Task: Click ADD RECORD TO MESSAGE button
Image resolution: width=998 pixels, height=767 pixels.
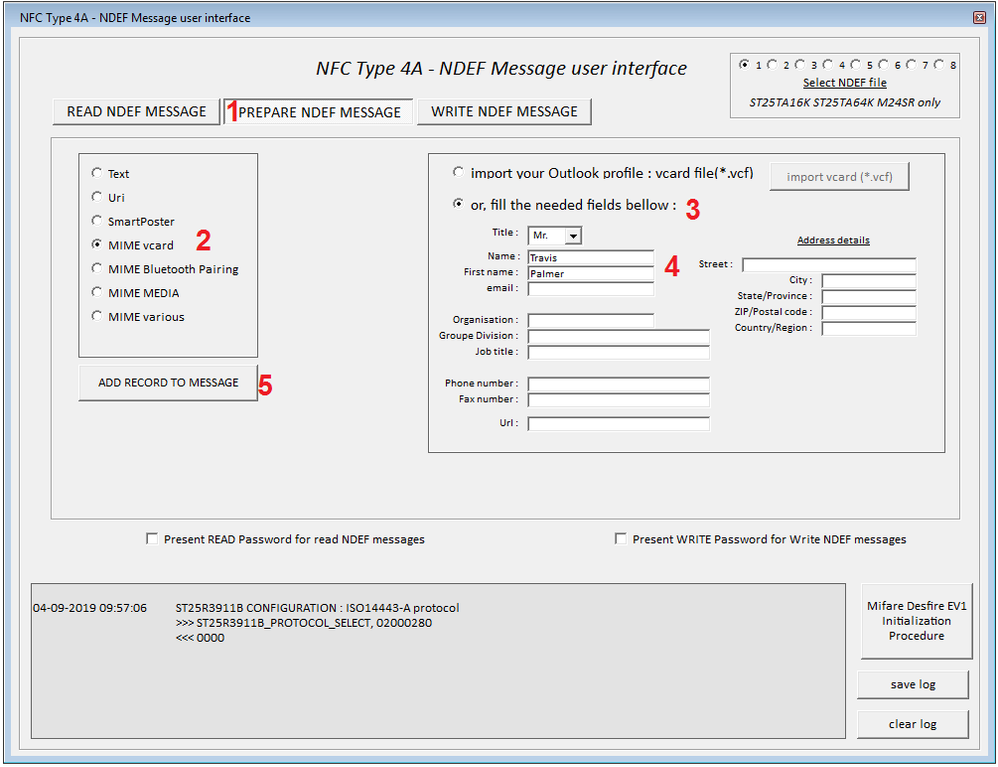Action: (168, 383)
